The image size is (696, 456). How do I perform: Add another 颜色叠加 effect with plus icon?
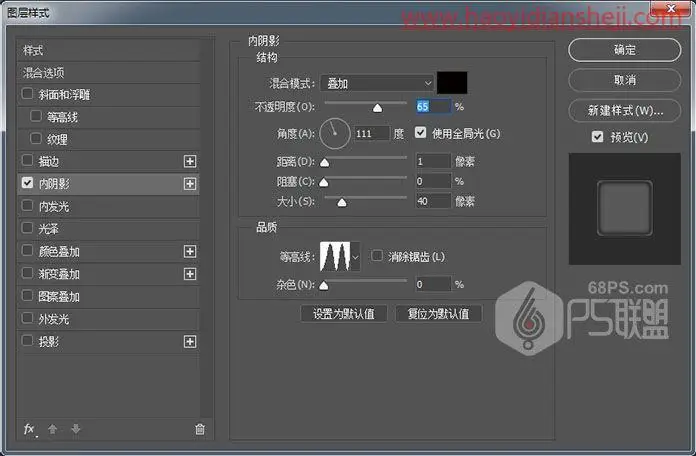(190, 251)
